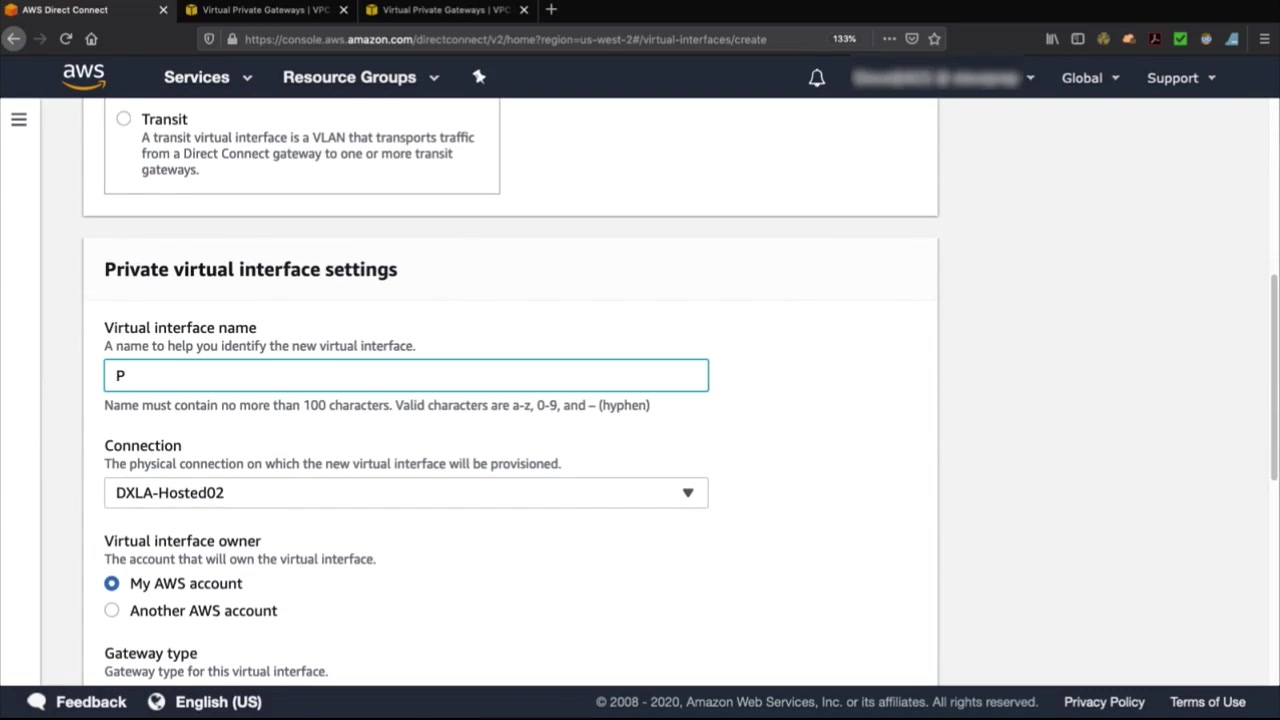Open the page actions three-dot menu
This screenshot has height=720, width=1280.
[889, 39]
